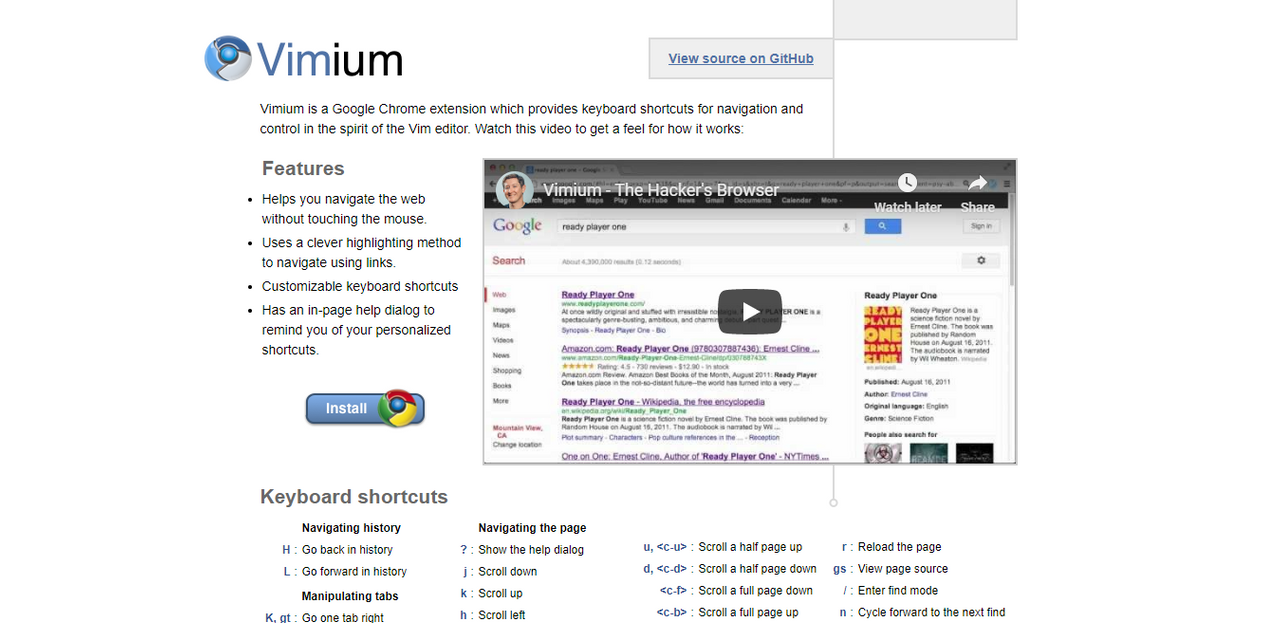This screenshot has width=1280, height=623.
Task: Click the Chrome icon on the Install button
Action: tap(399, 408)
